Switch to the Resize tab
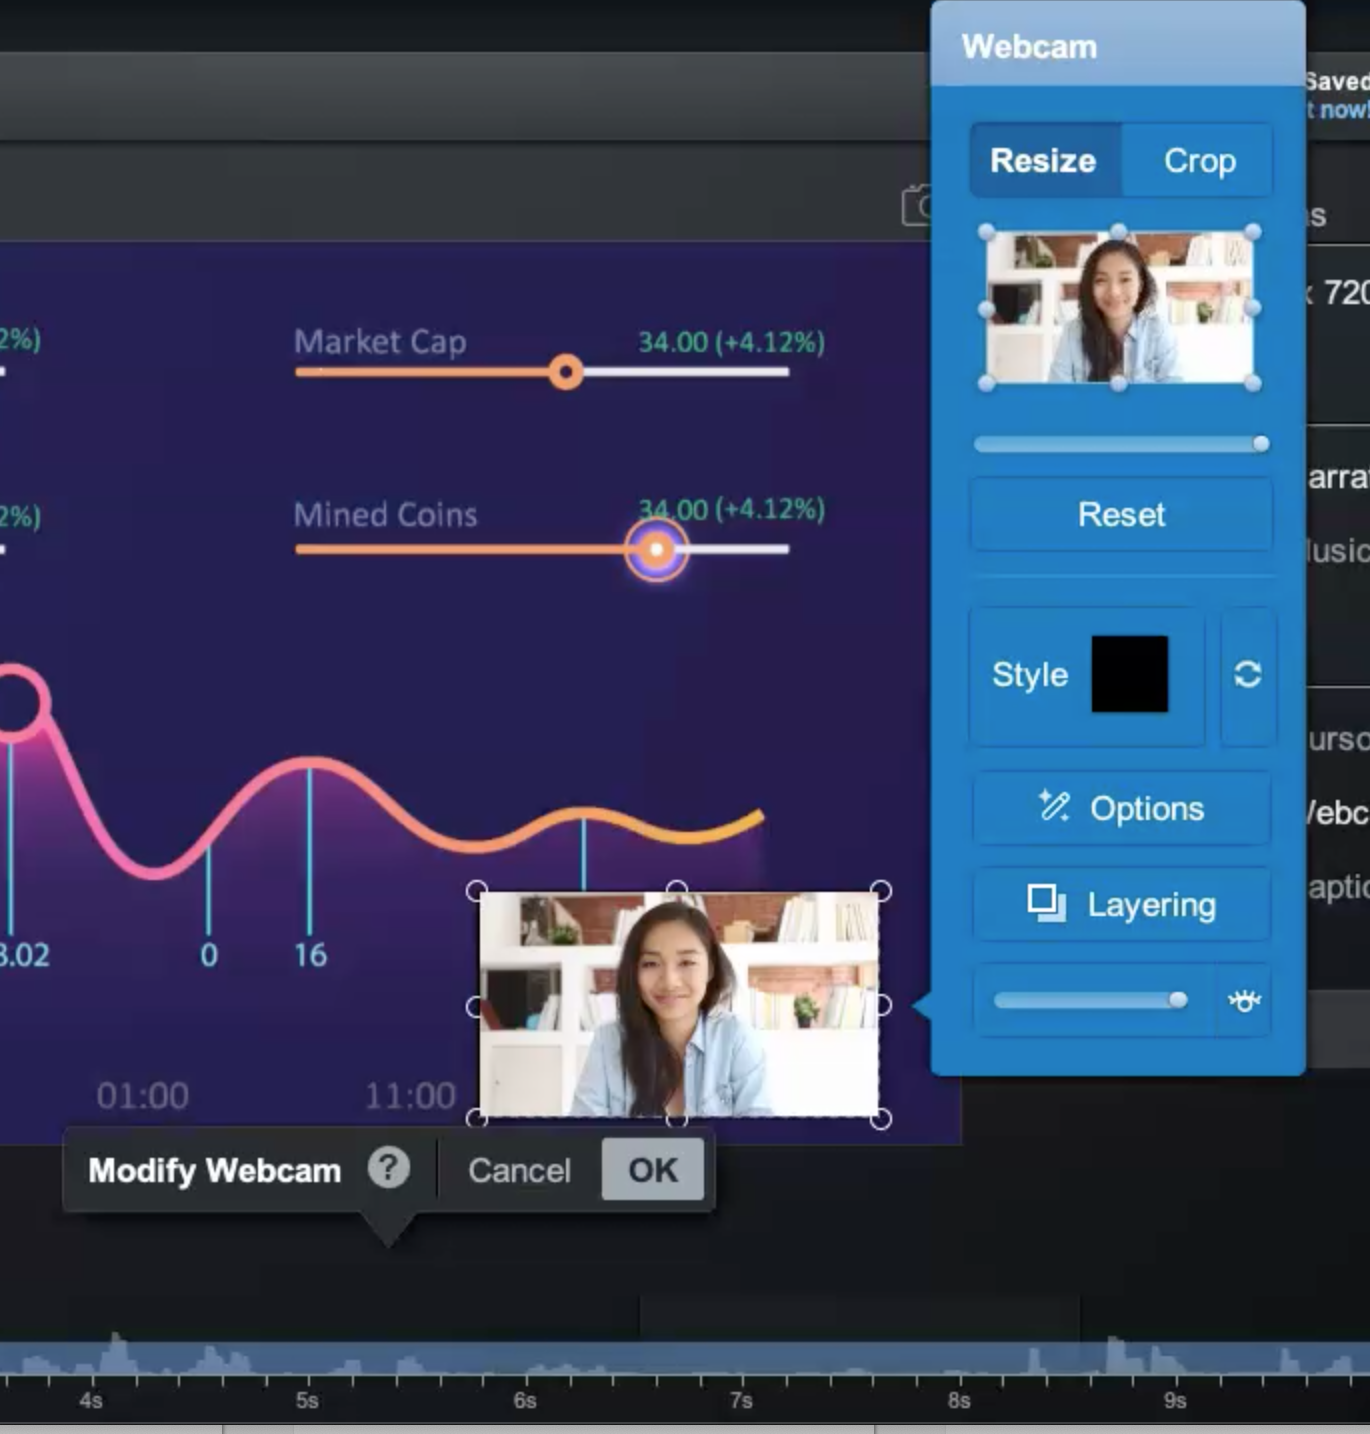Viewport: 1370px width, 1434px height. (x=1045, y=161)
